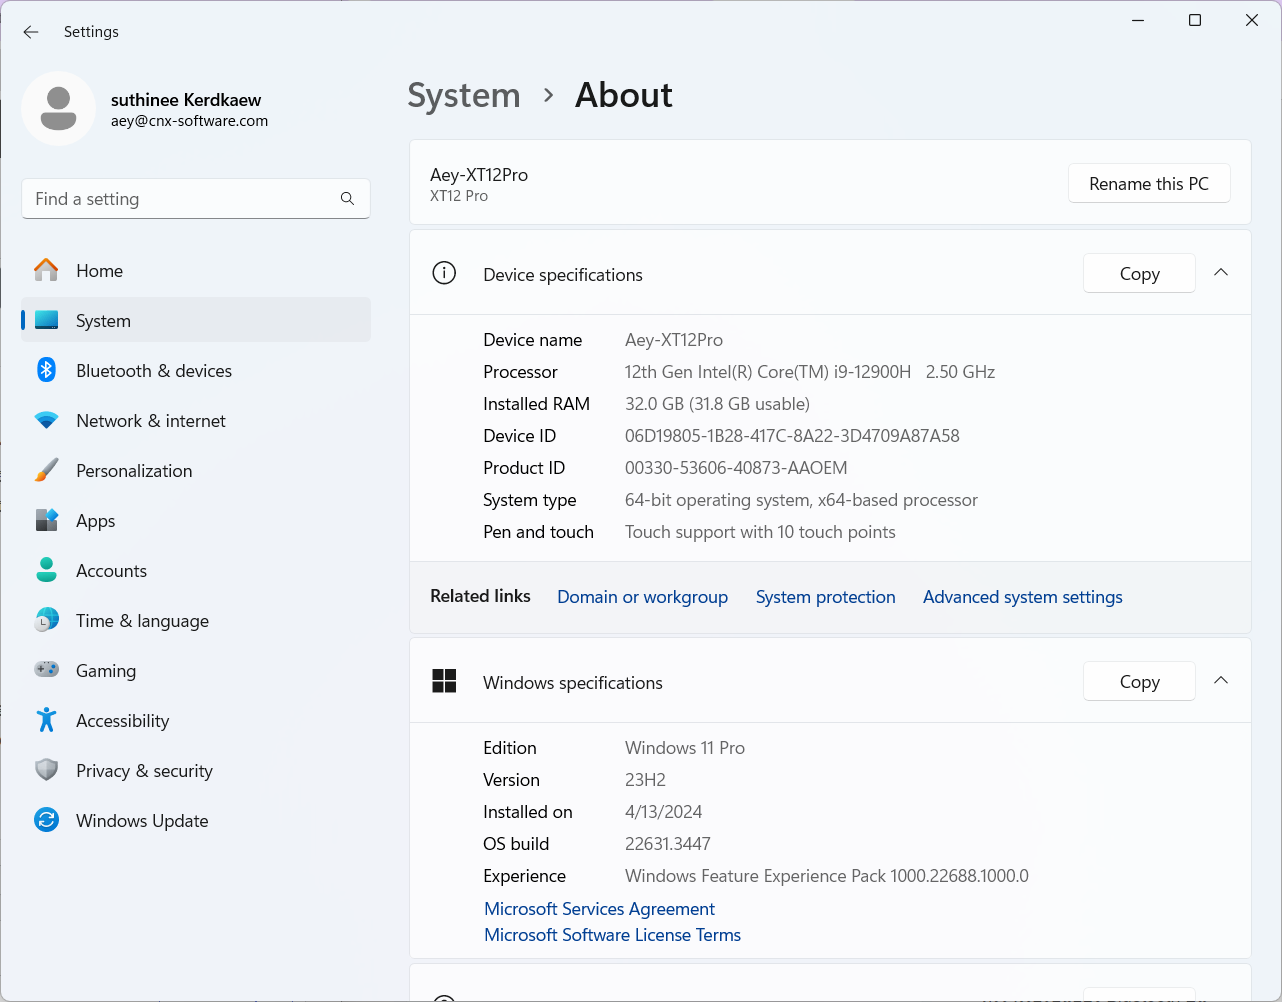Click the Gaming controller icon
Viewport: 1282px width, 1002px height.
pyautogui.click(x=46, y=670)
